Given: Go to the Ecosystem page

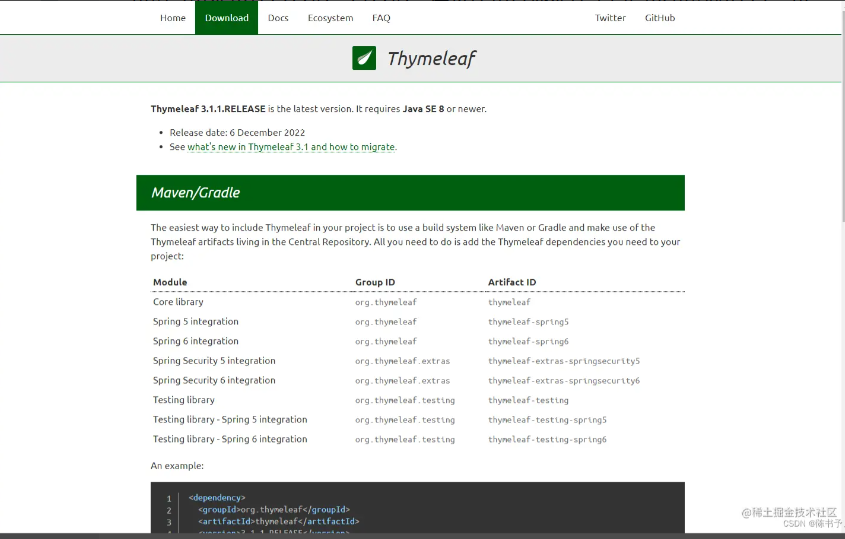Looking at the screenshot, I should tap(330, 18).
